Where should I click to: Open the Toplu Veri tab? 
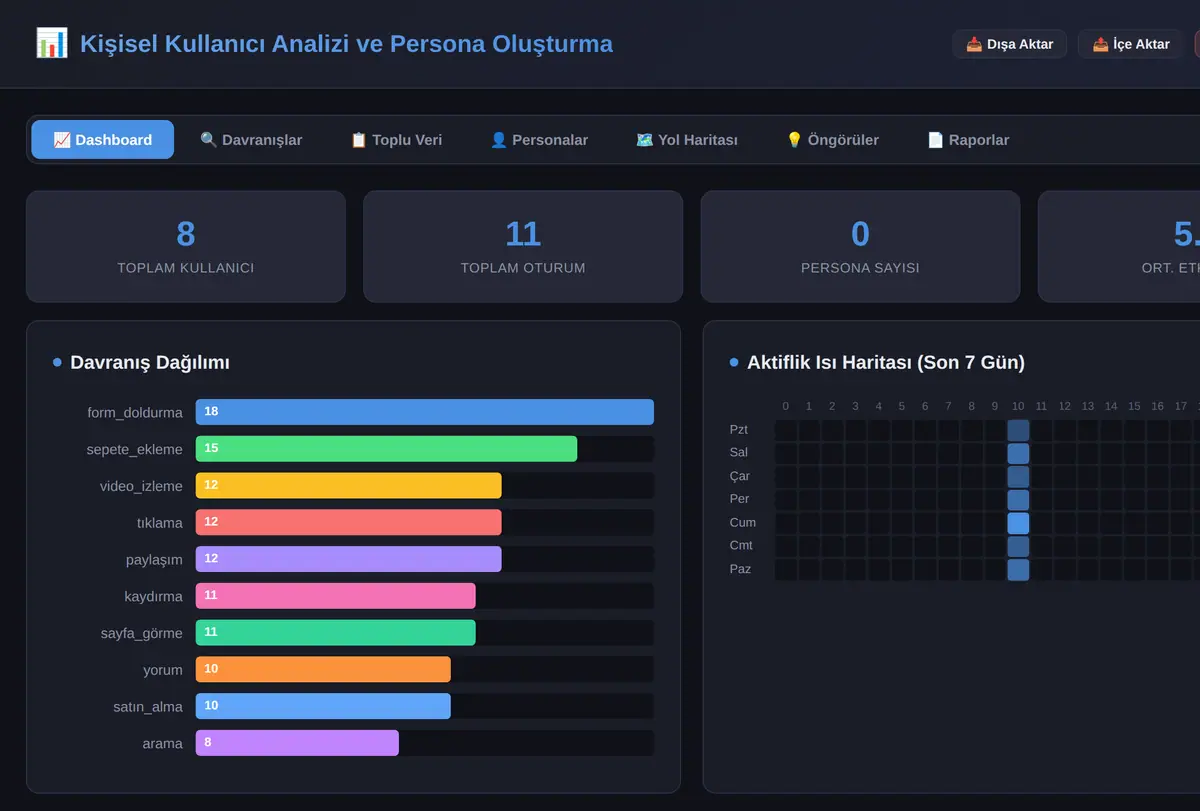(x=396, y=140)
